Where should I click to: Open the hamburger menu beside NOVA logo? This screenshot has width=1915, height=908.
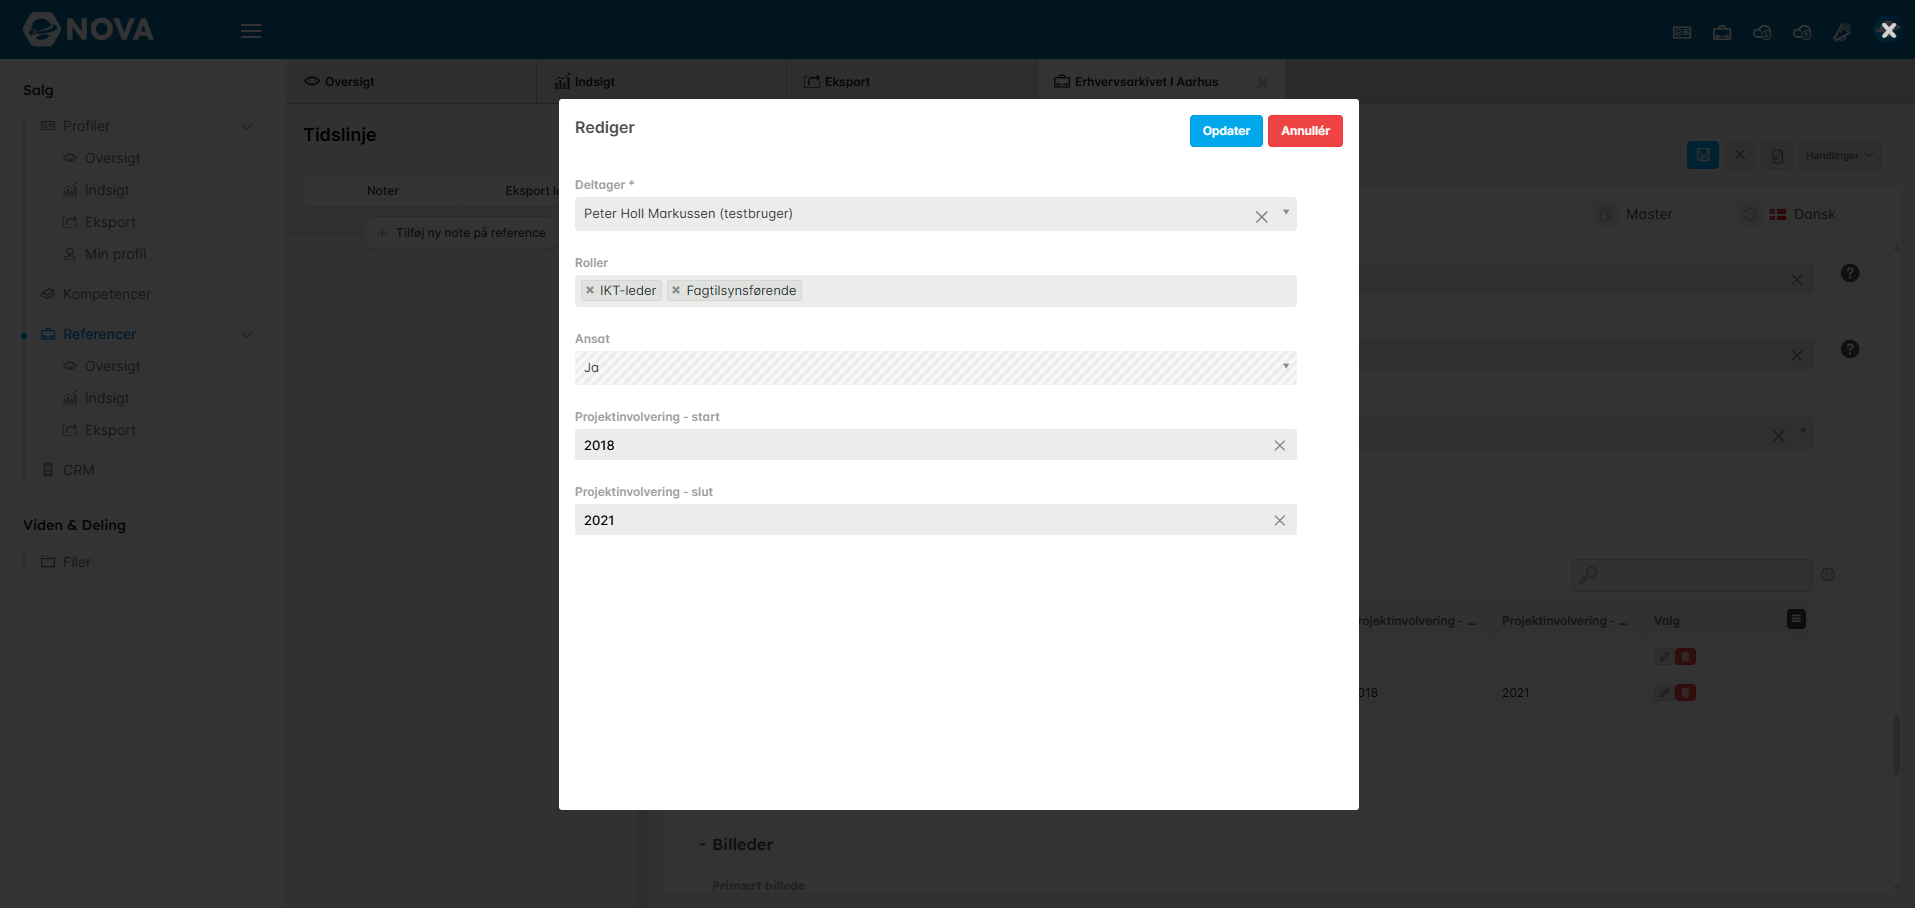(251, 31)
